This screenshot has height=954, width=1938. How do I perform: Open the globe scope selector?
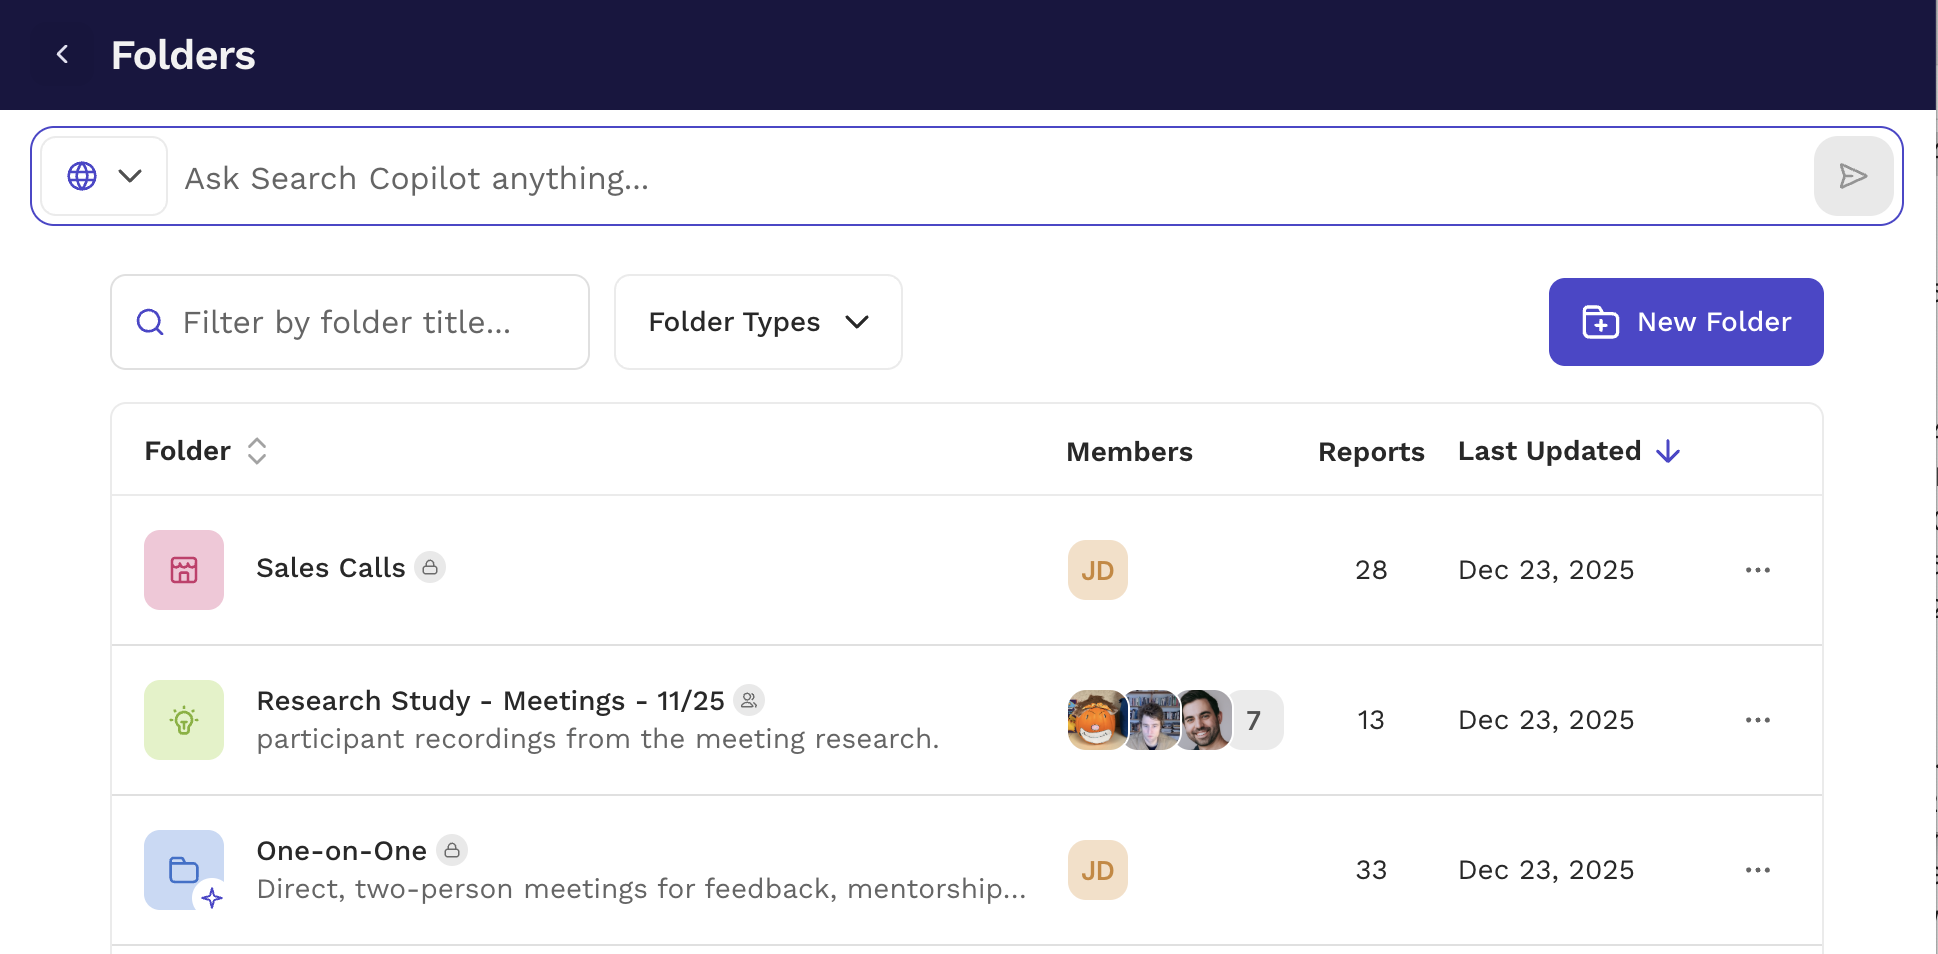coord(104,176)
